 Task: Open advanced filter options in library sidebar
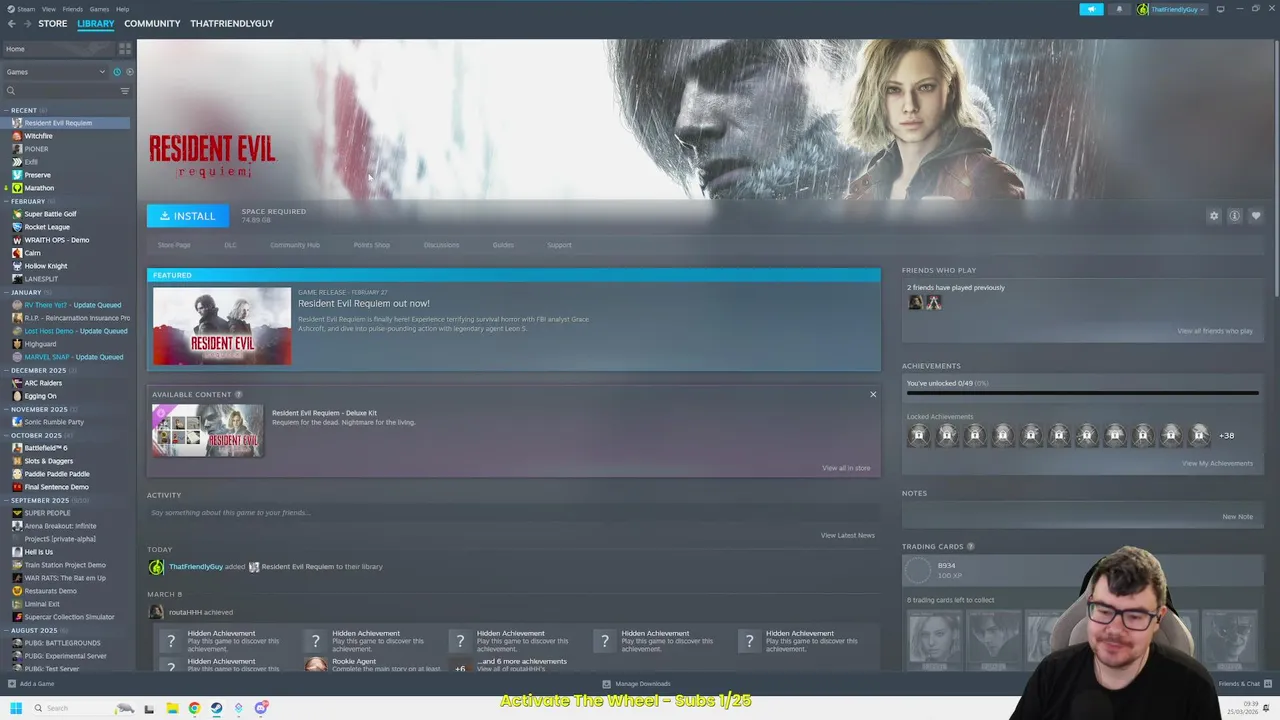125,91
